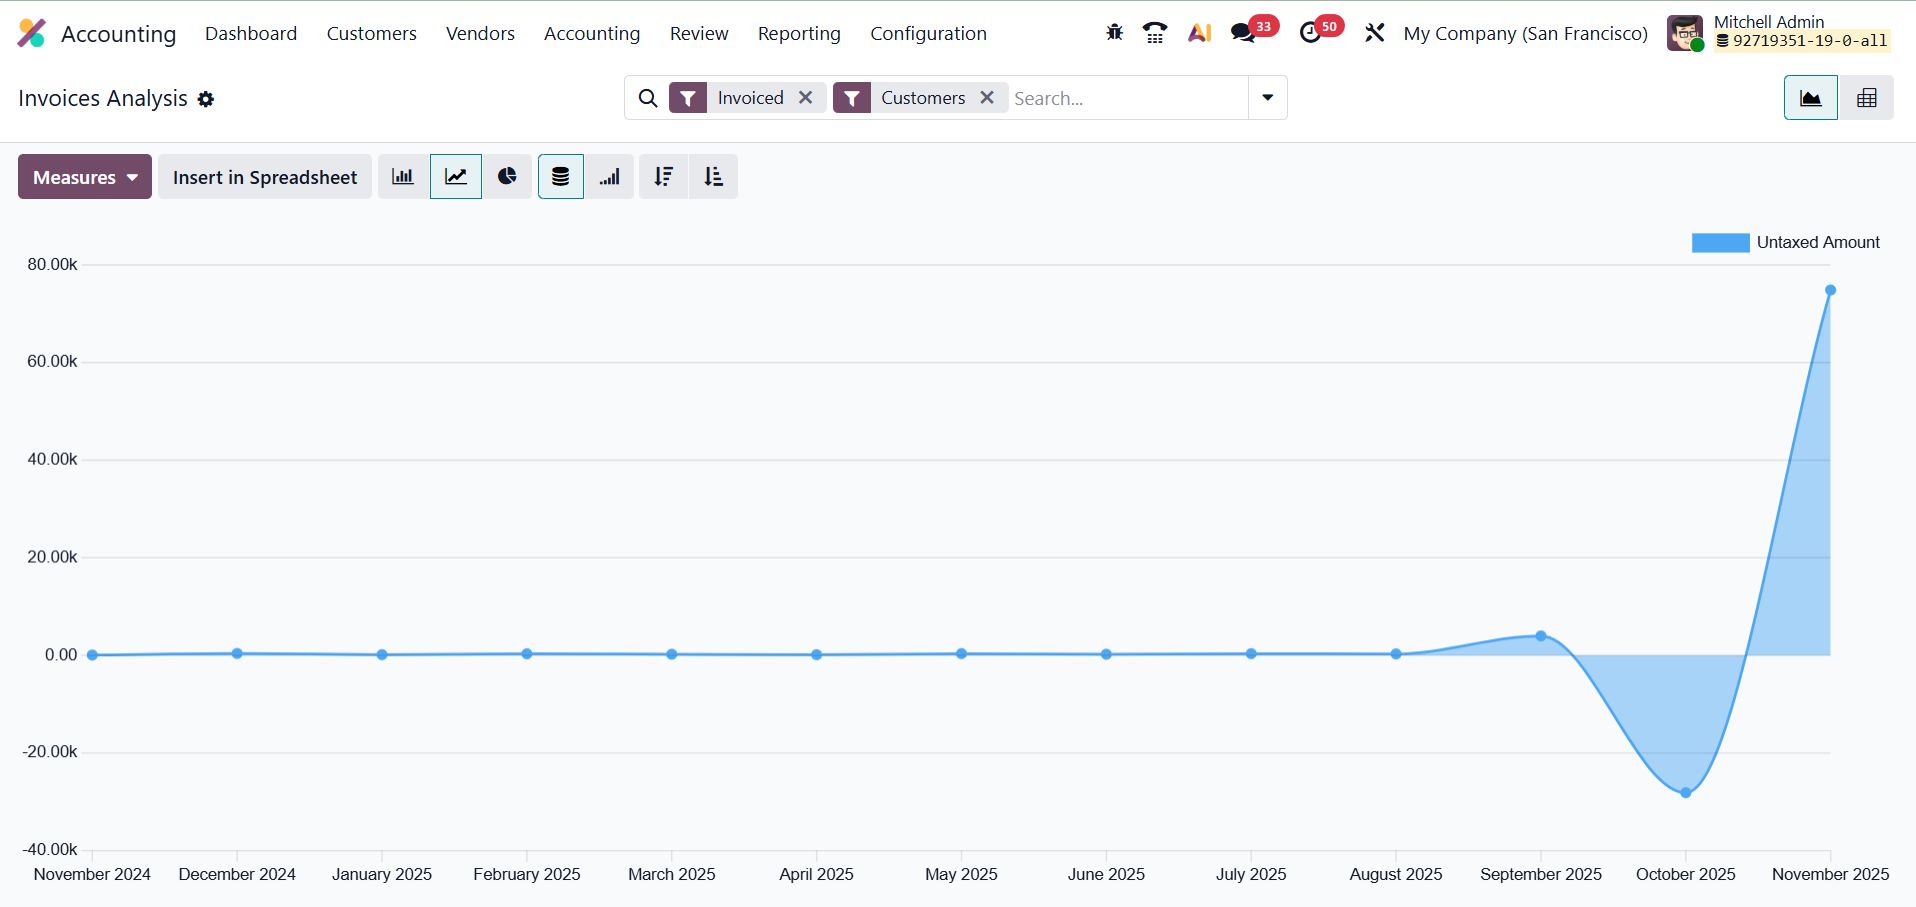This screenshot has height=907, width=1916.
Task: Click Insert in Spreadsheet button
Action: point(265,177)
